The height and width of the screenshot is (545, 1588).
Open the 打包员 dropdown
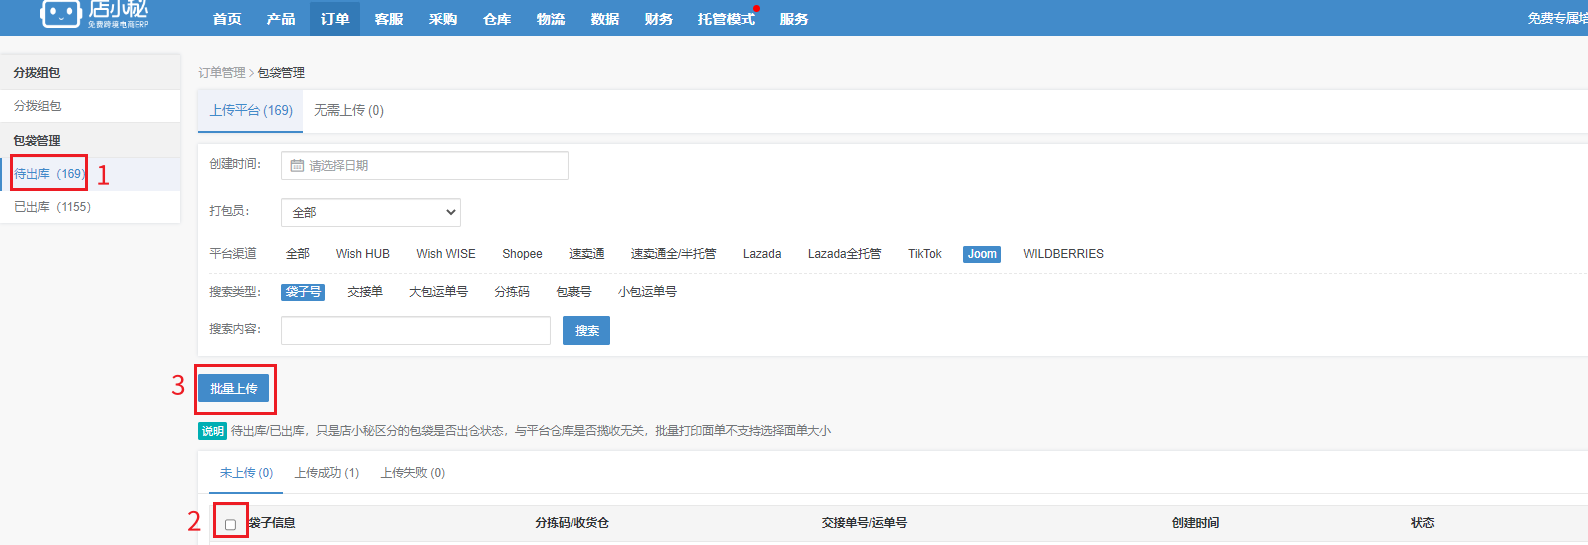[370, 212]
